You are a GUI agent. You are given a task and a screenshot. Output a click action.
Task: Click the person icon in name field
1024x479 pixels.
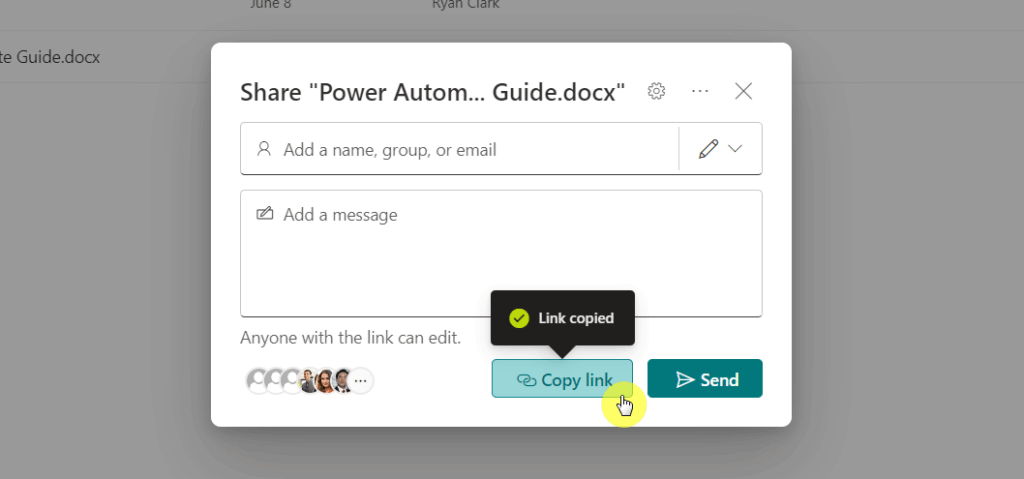click(x=264, y=149)
